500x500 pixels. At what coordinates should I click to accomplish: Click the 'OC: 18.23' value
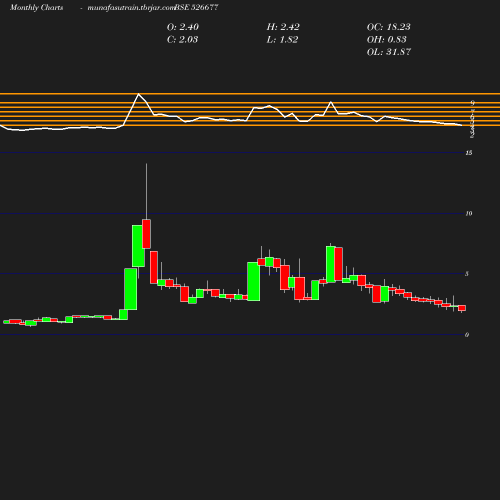click(x=388, y=27)
